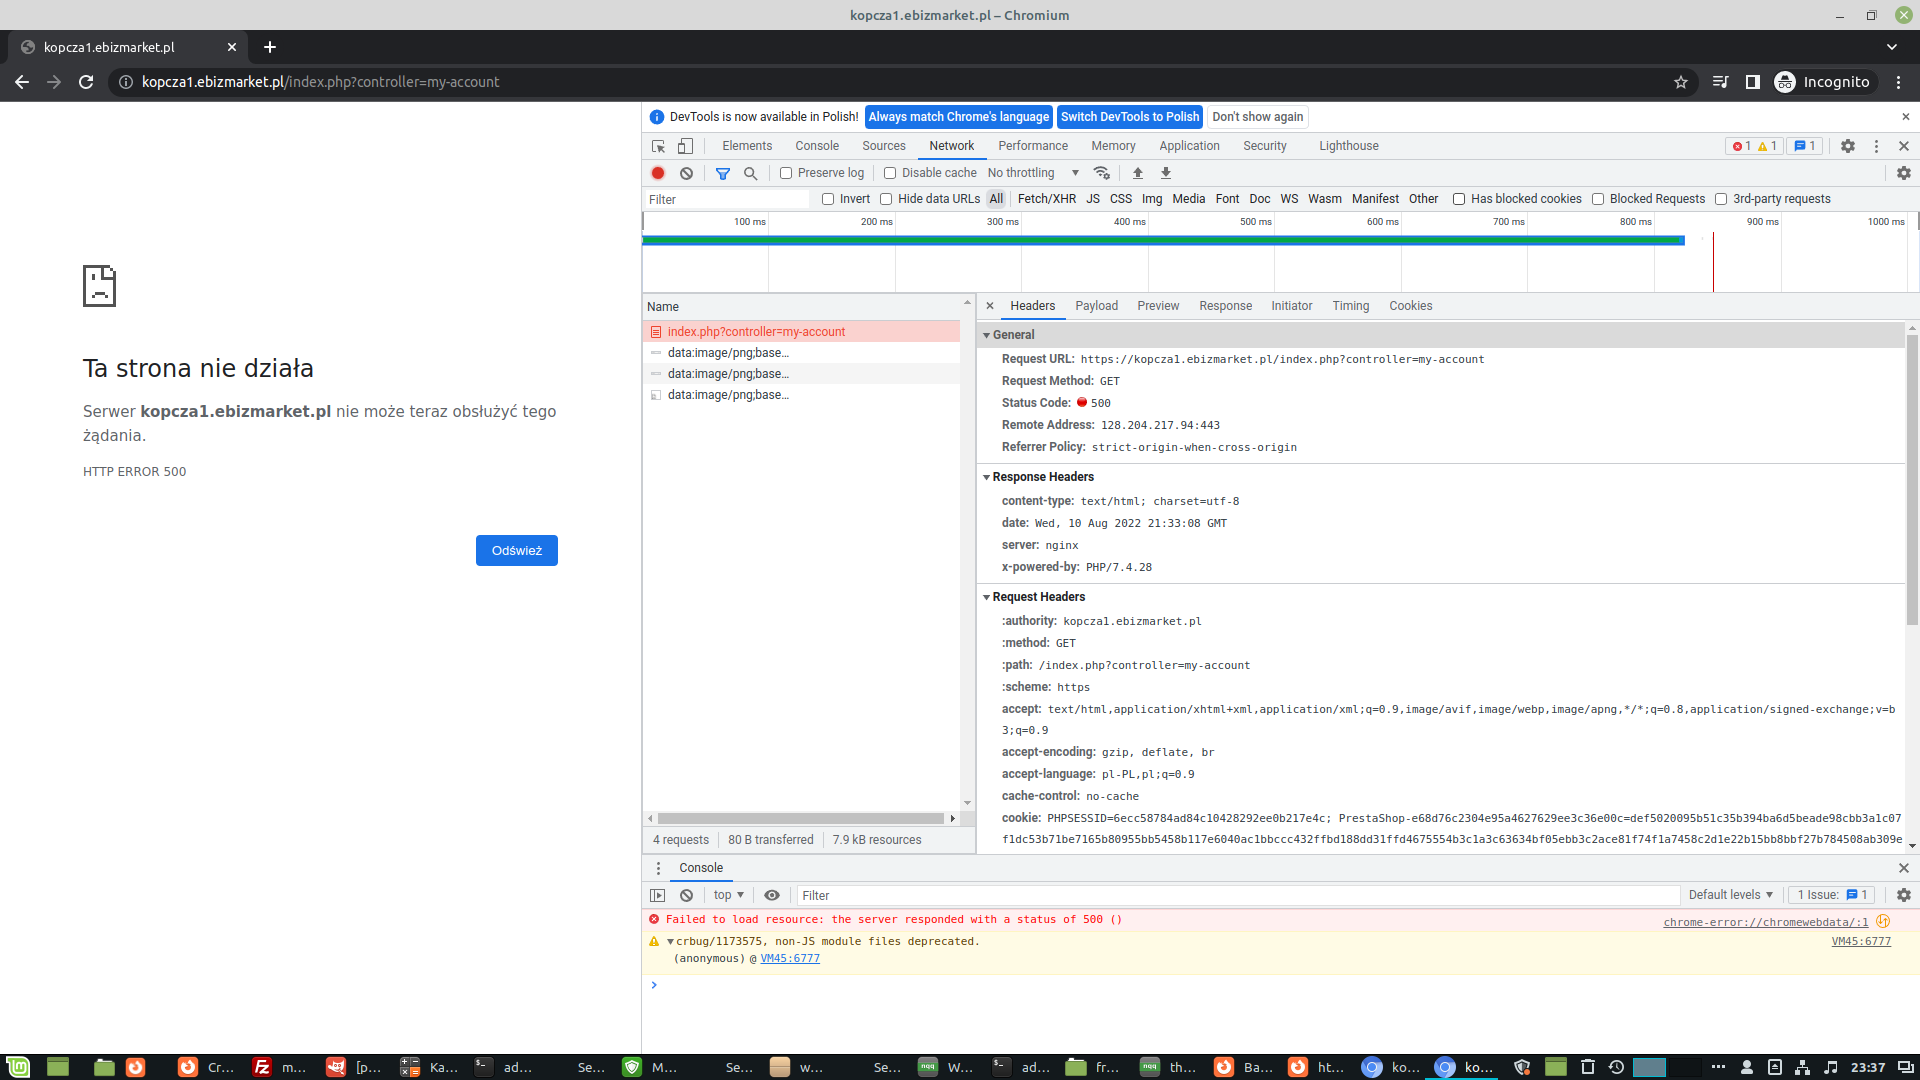Open network search magnifier icon
The height and width of the screenshot is (1080, 1920).
tap(750, 173)
